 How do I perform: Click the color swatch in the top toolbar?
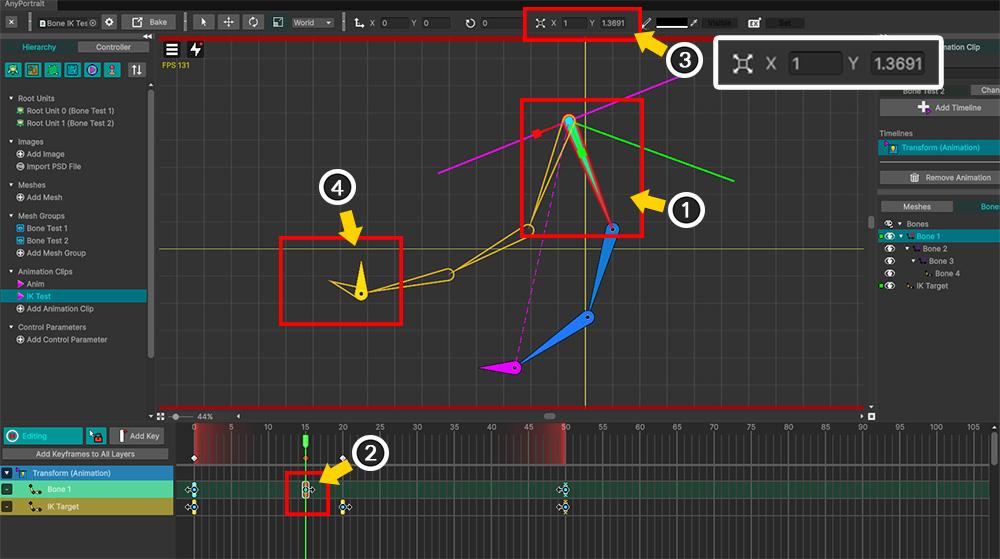click(672, 23)
